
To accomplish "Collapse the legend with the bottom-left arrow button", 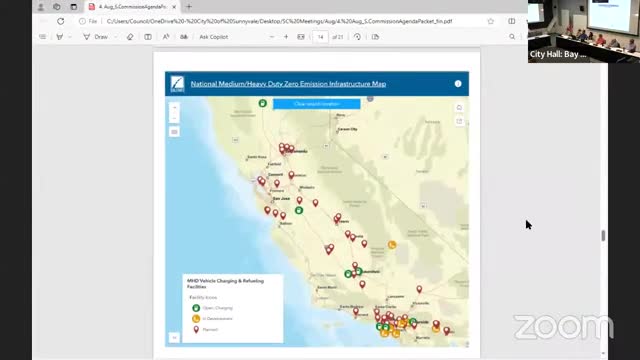I will tap(174, 338).
